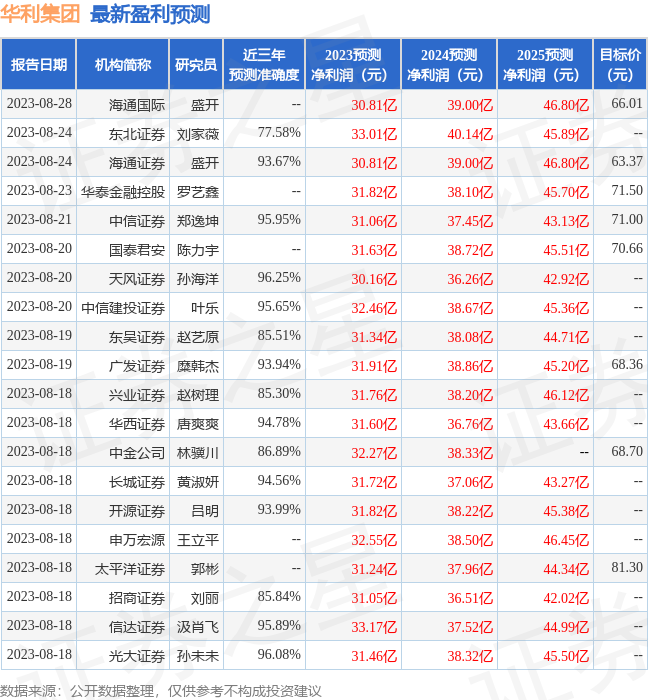The height and width of the screenshot is (700, 648).
Task: Click accuracy value 96.08%
Action: click(x=279, y=655)
